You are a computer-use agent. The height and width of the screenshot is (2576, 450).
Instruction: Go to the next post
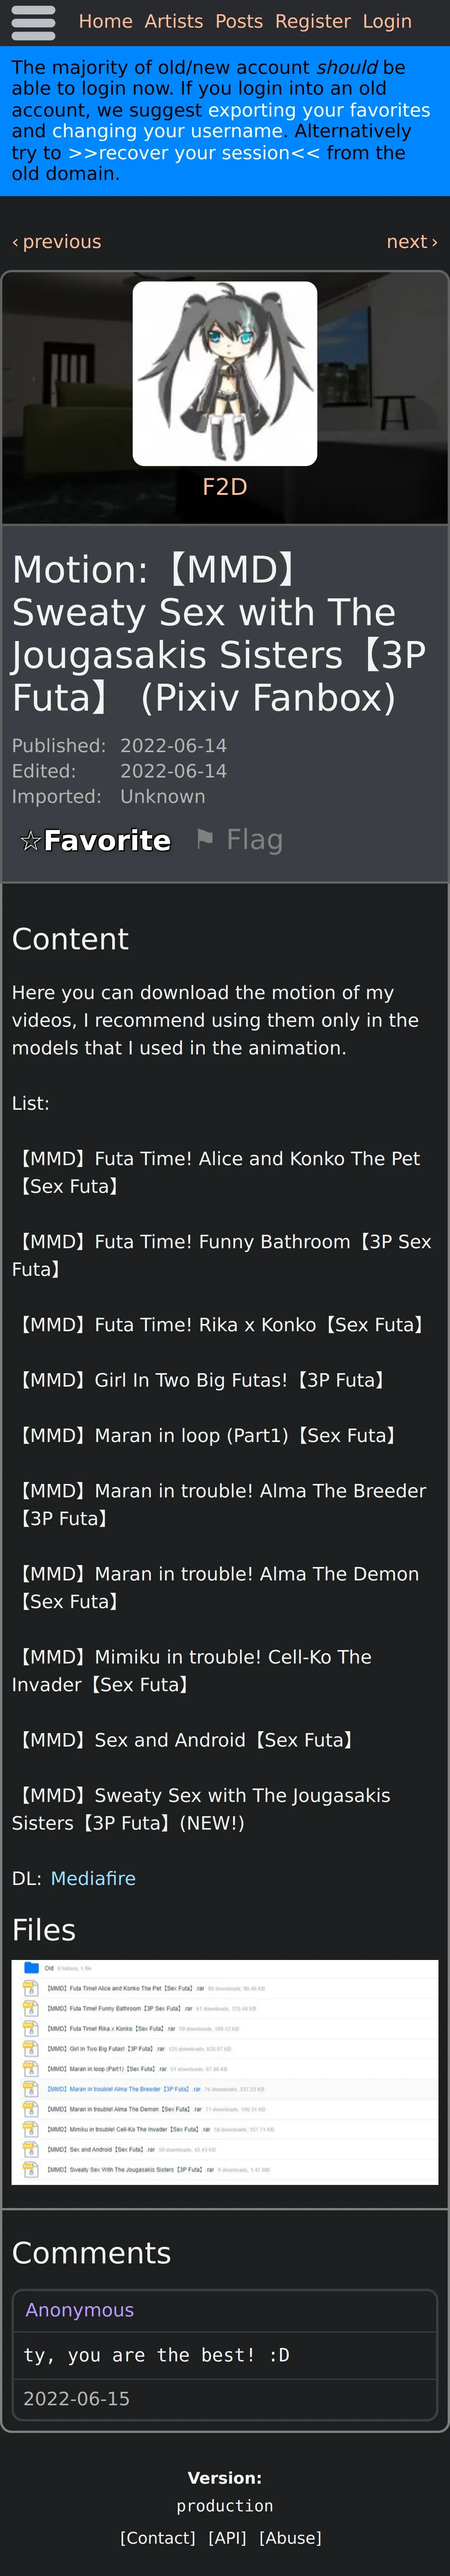412,242
